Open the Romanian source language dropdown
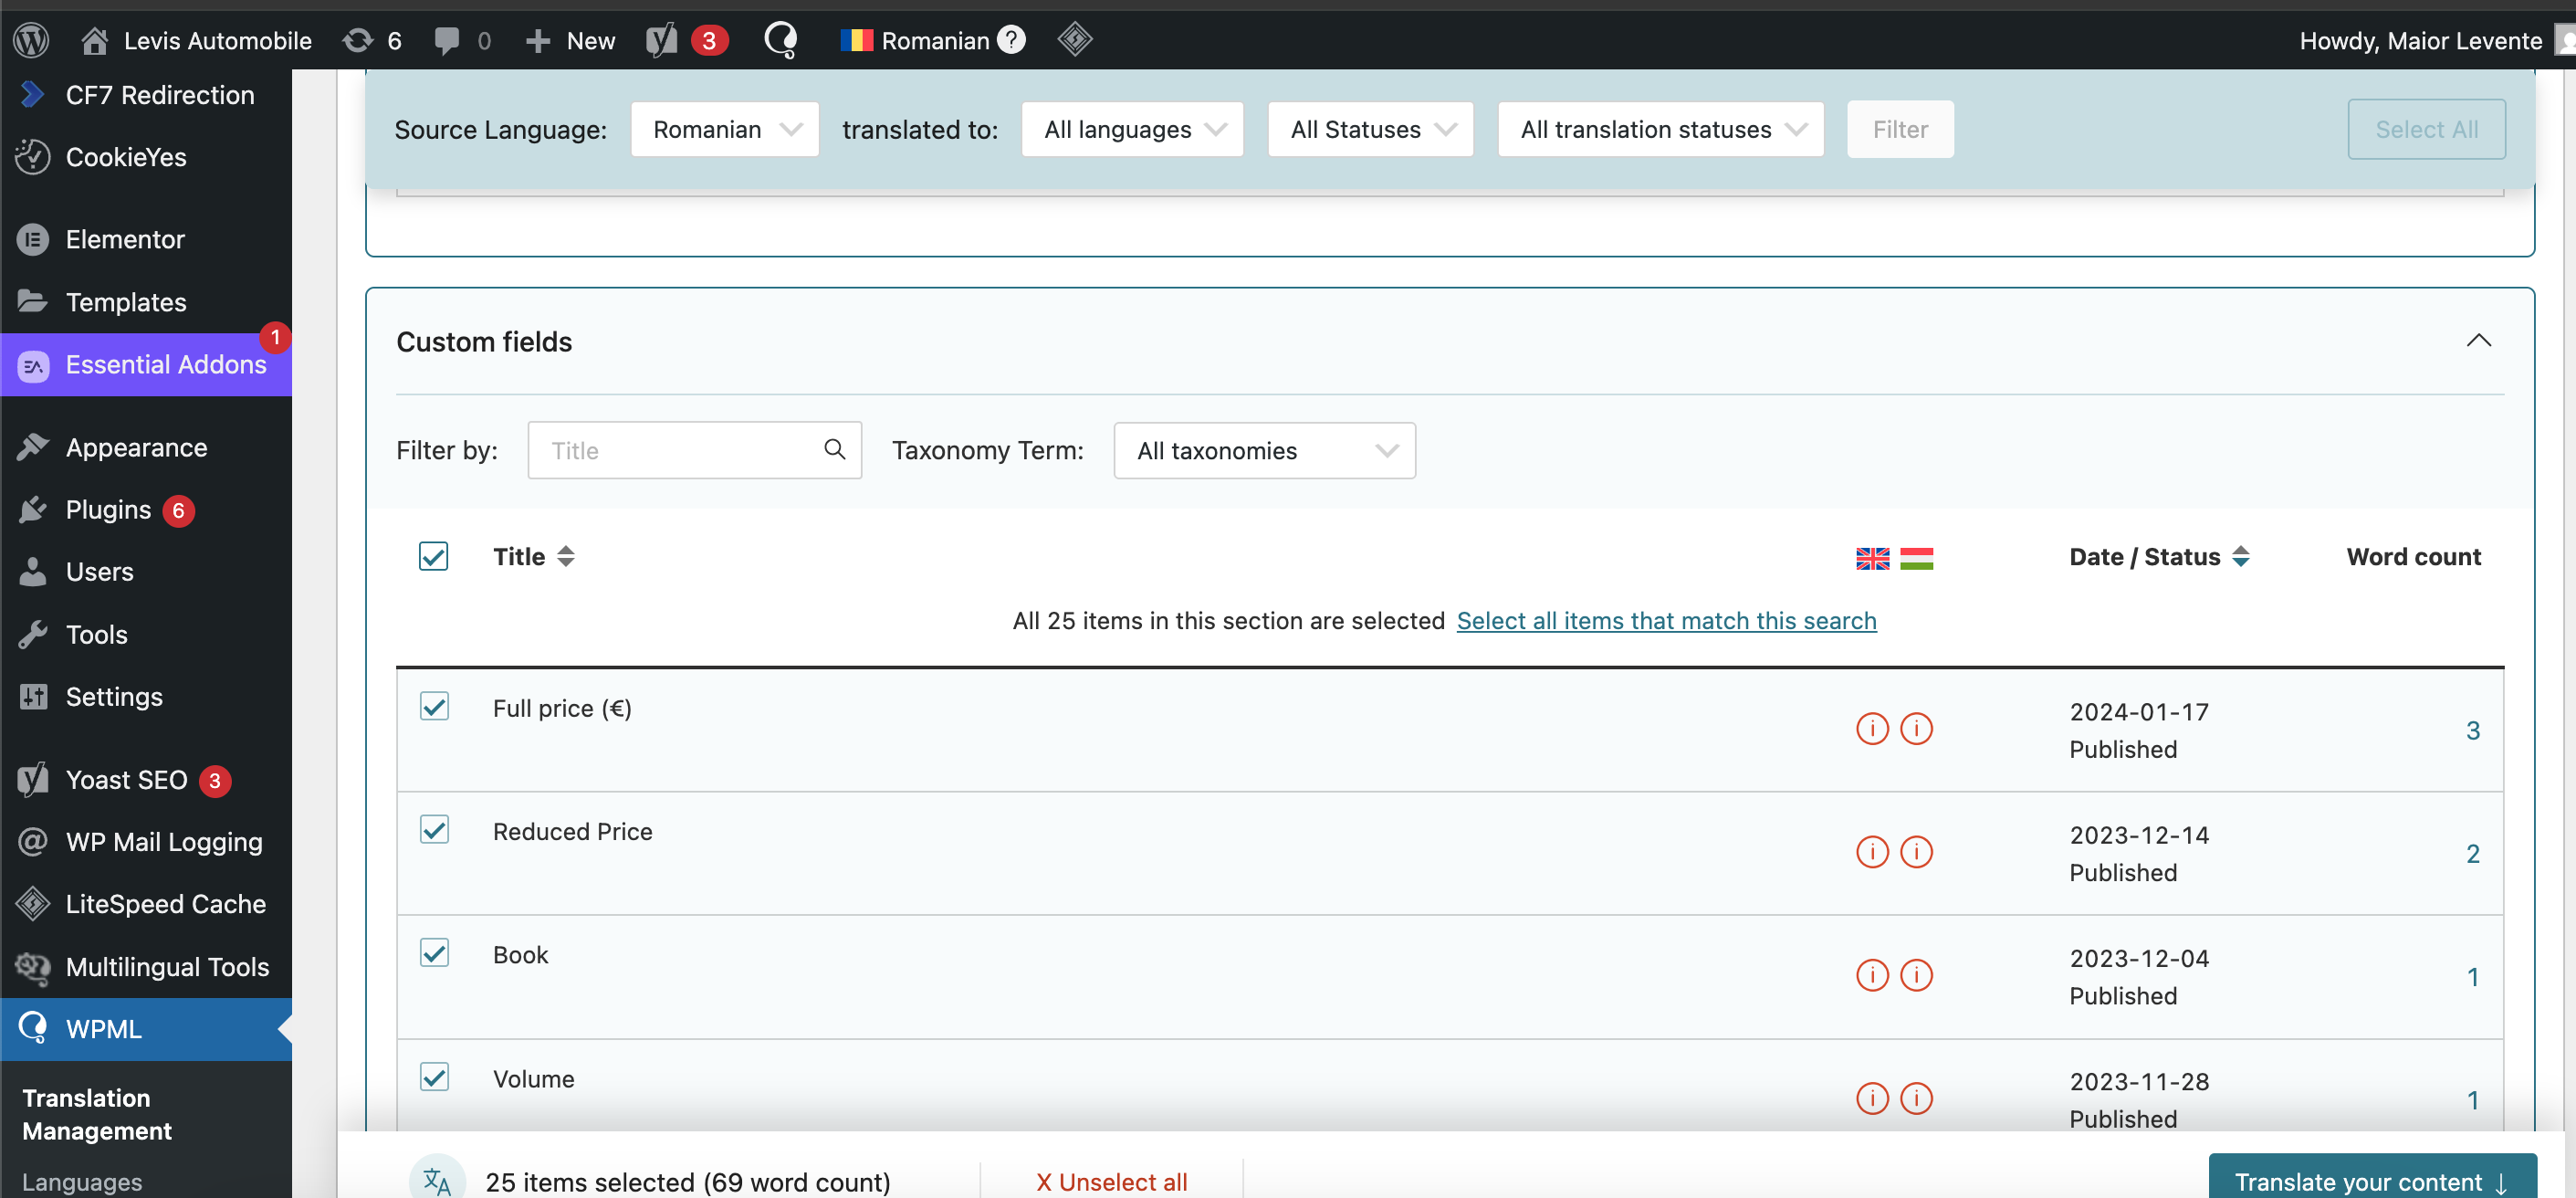 click(x=724, y=130)
